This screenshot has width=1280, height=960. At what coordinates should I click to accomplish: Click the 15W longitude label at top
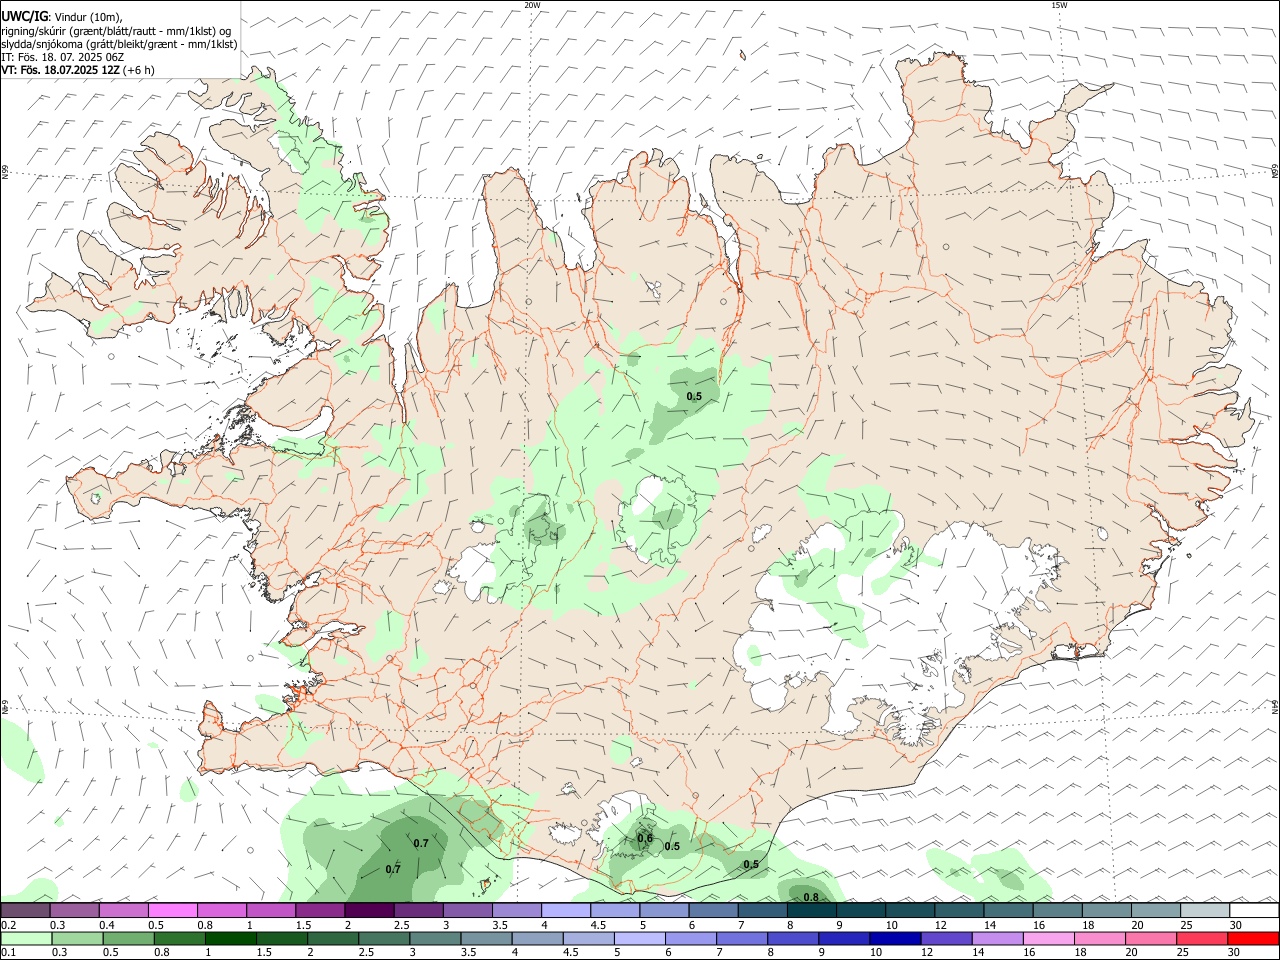point(1059,5)
